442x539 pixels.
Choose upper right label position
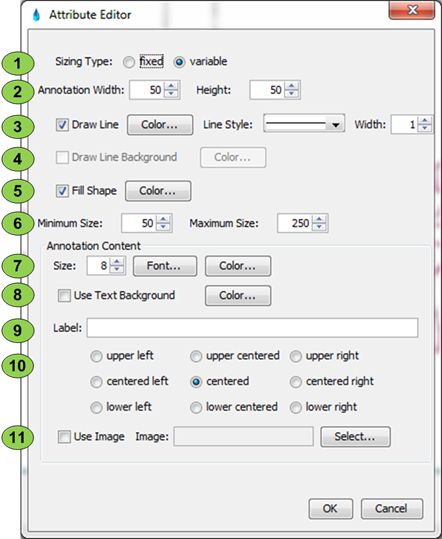click(296, 356)
